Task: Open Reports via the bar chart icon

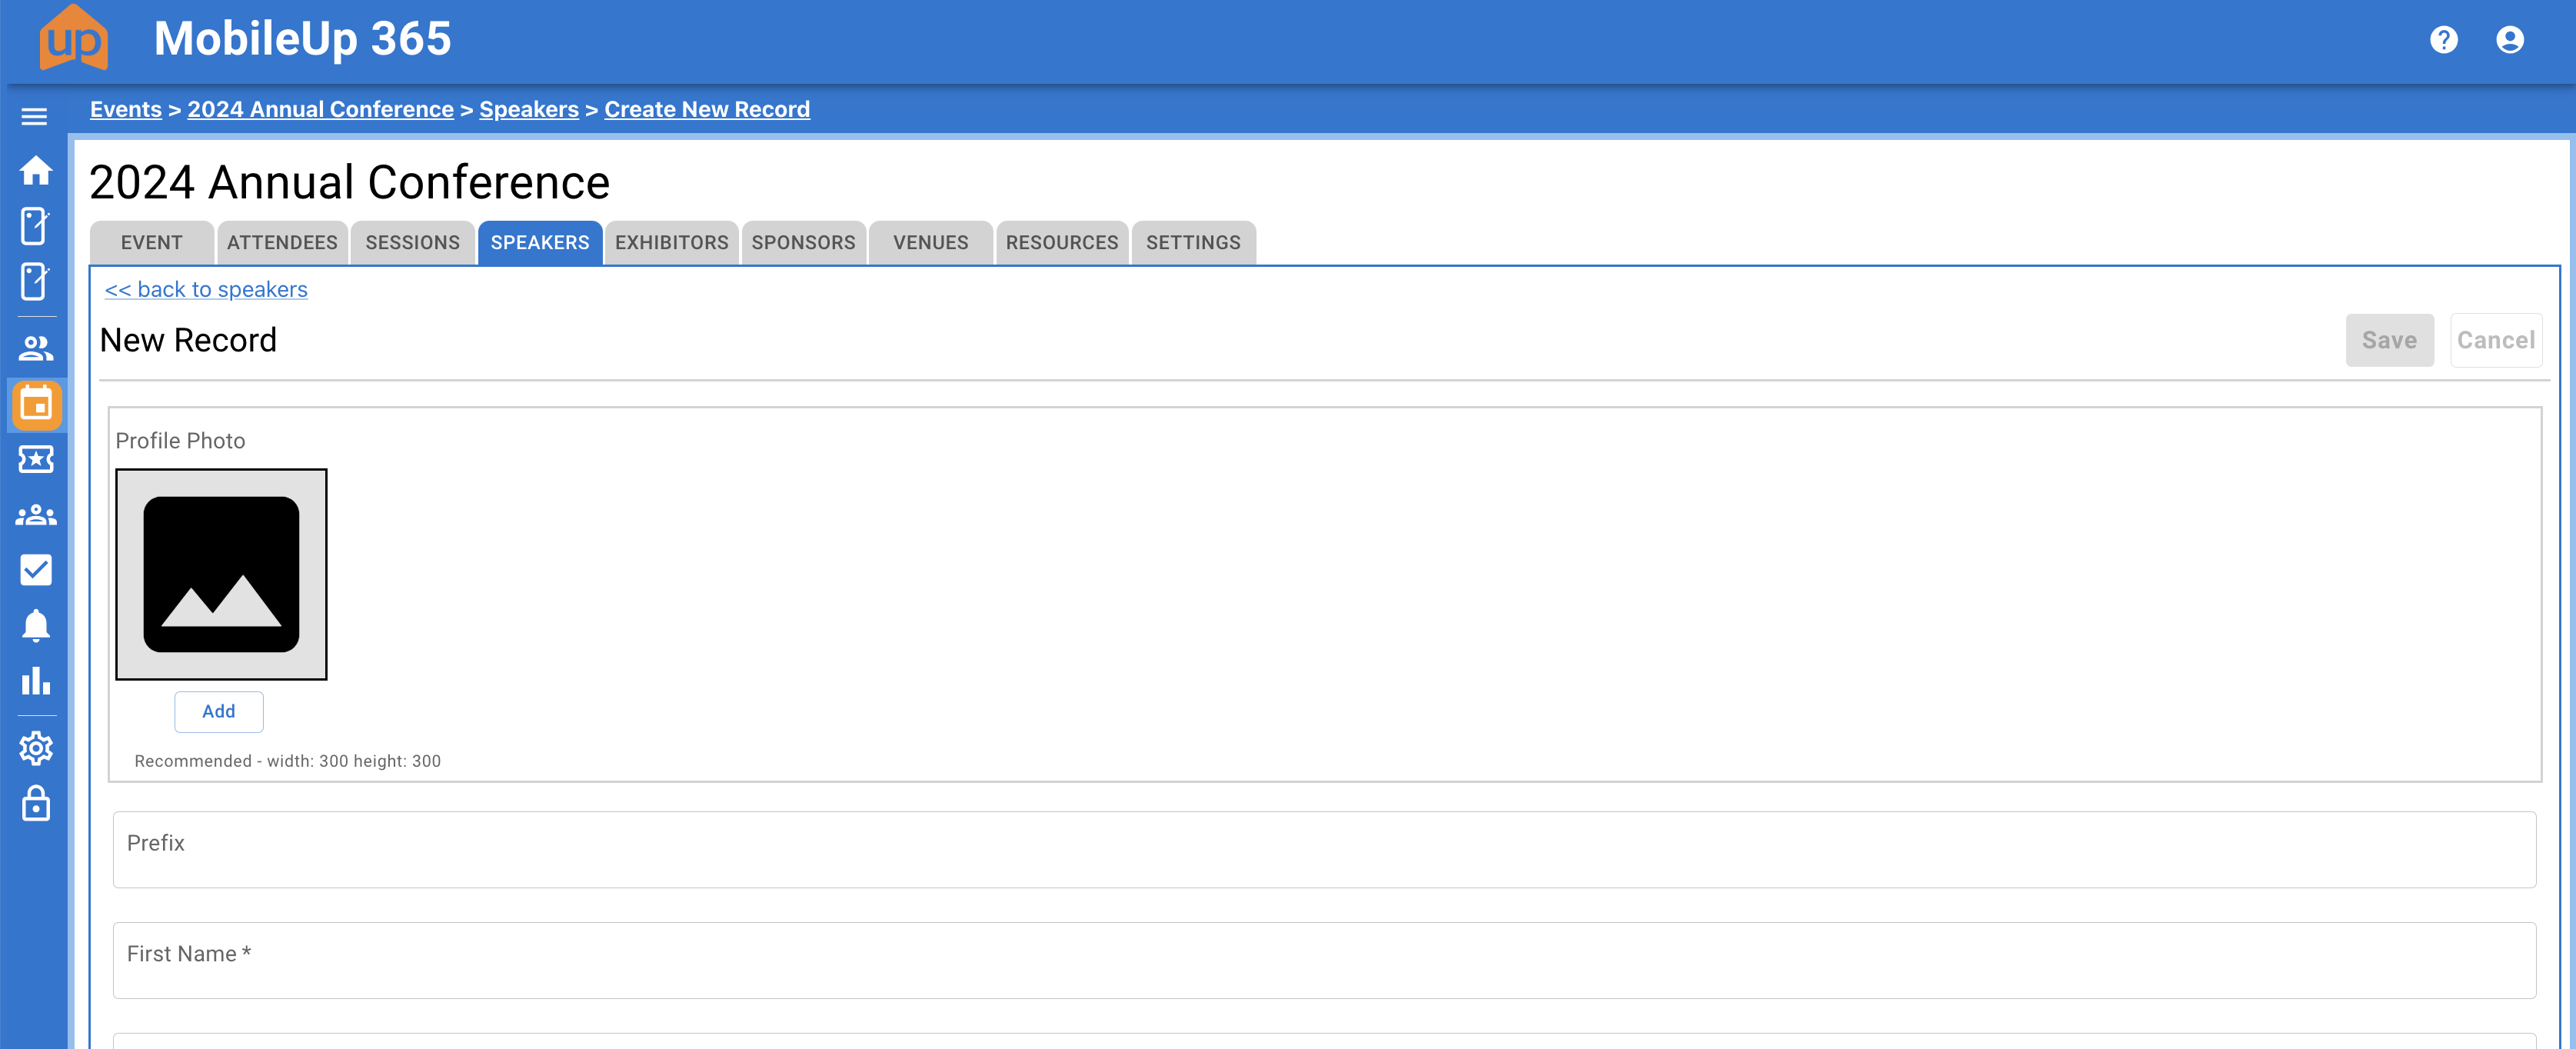Action: [x=36, y=682]
